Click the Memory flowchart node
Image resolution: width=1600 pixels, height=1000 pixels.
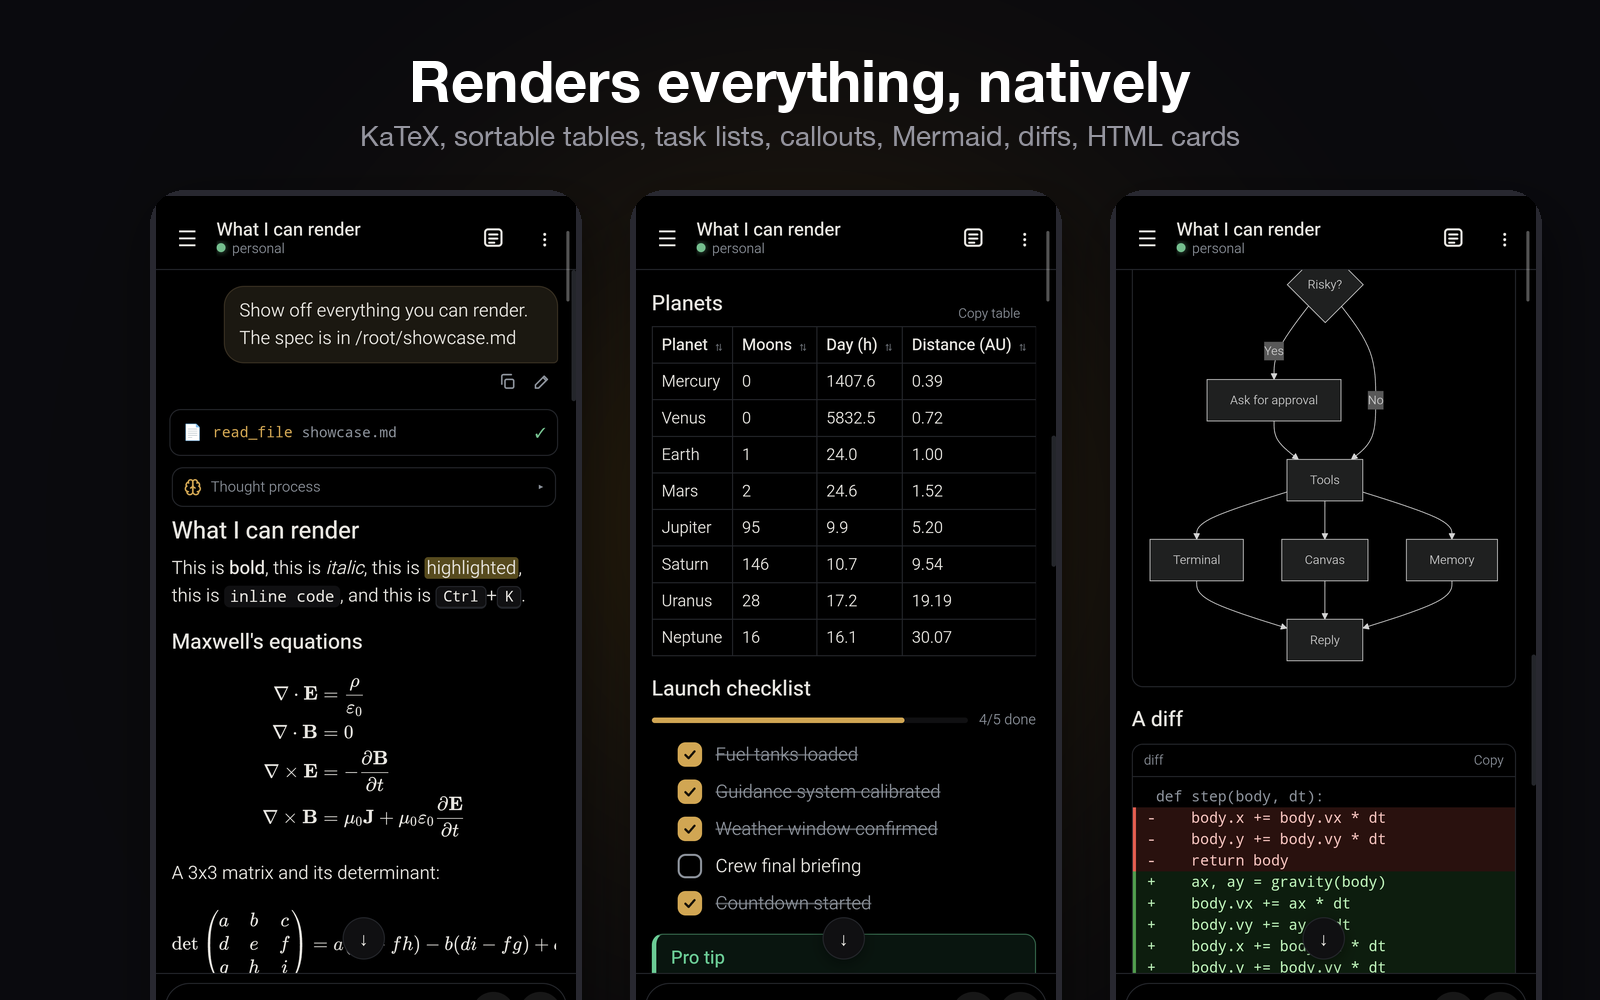tap(1452, 560)
